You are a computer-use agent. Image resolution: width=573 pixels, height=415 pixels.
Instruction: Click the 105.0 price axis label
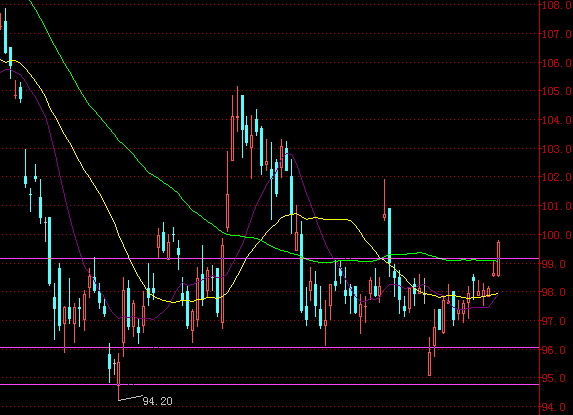[557, 91]
